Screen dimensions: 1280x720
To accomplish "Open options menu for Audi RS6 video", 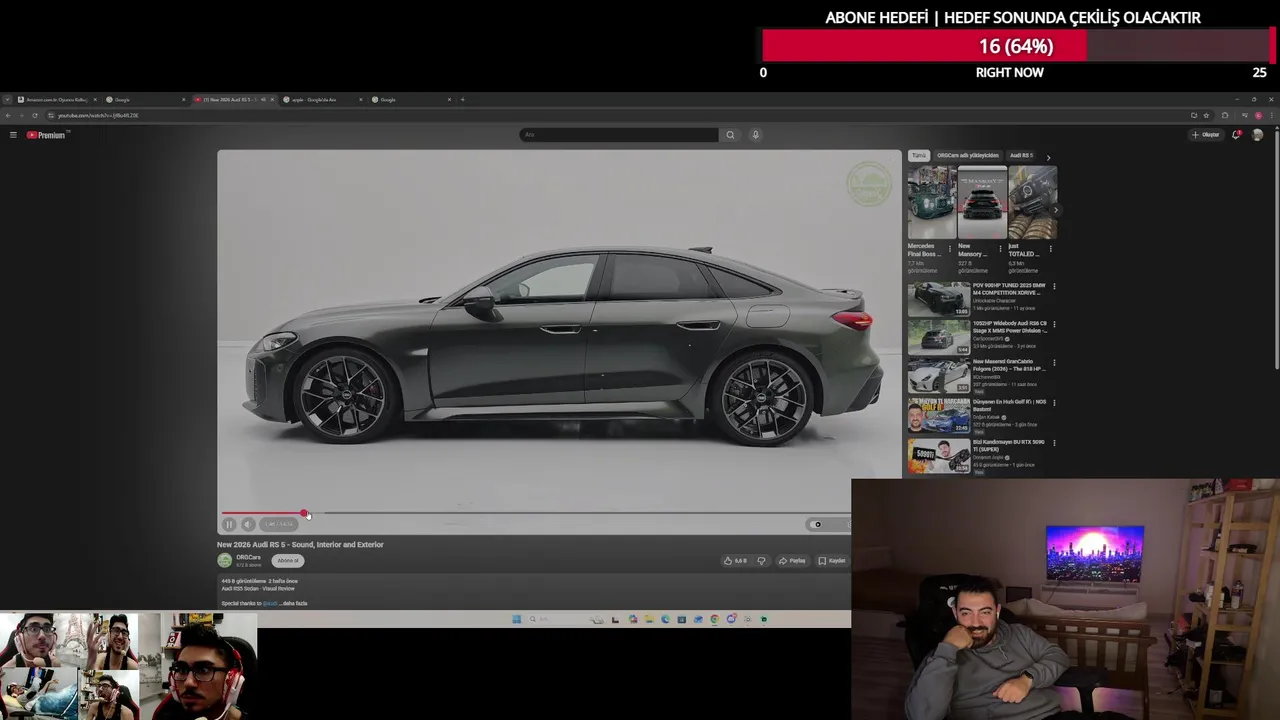I will pyautogui.click(x=1054, y=325).
